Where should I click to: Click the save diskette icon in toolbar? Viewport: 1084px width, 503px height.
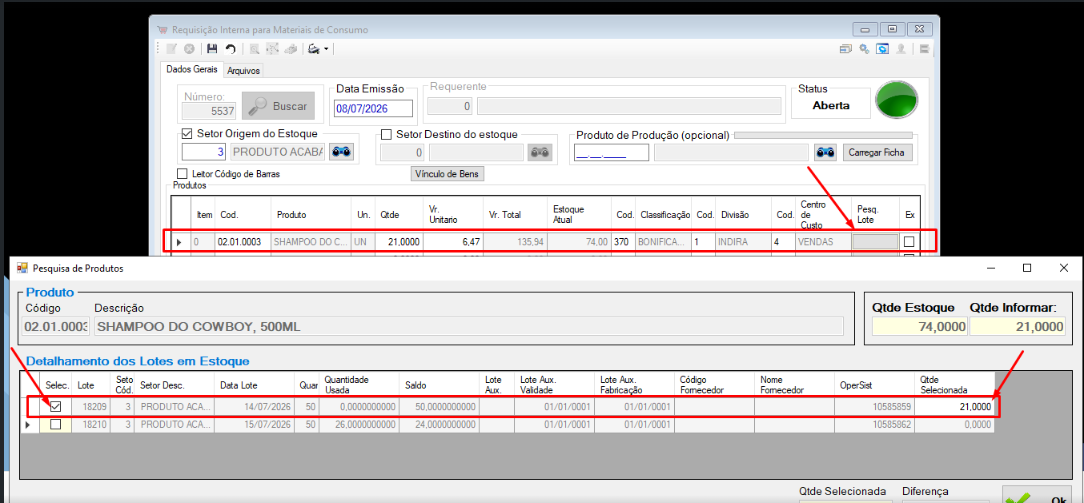pos(212,49)
